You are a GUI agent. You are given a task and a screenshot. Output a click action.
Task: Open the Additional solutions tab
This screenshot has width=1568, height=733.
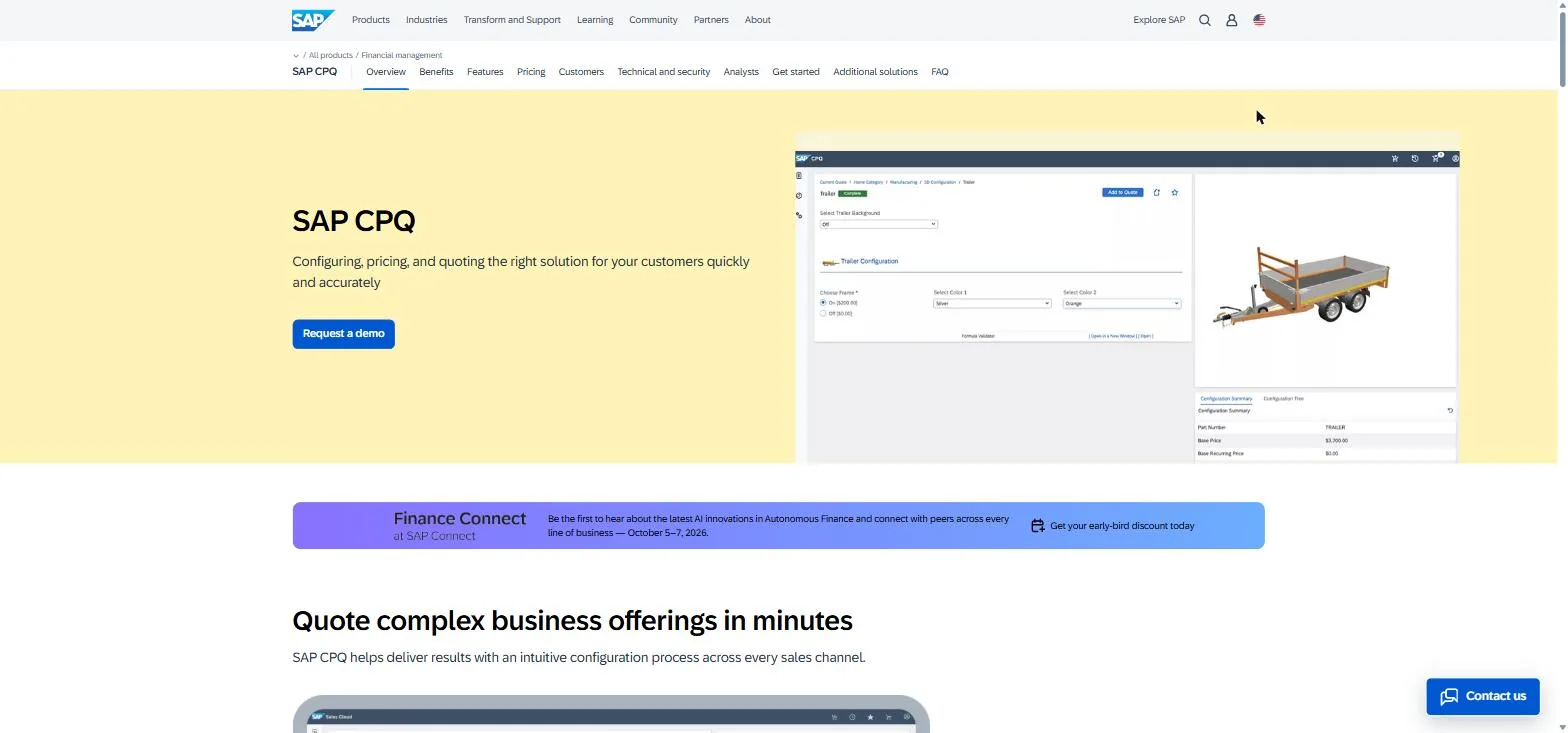pos(875,72)
